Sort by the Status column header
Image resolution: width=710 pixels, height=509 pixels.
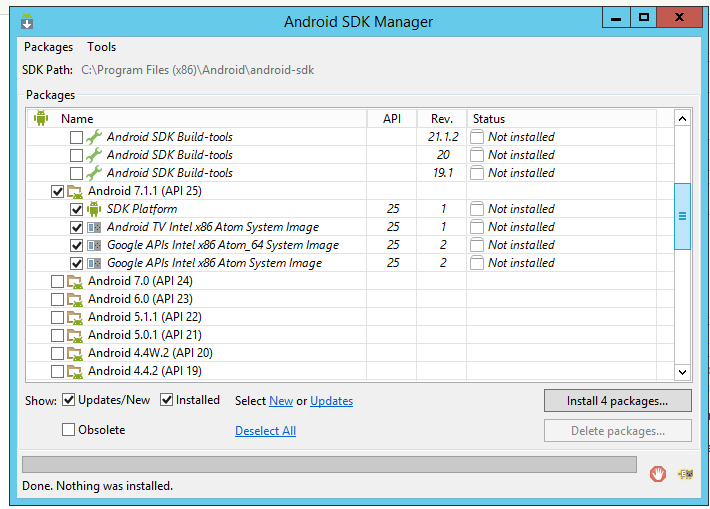[561, 119]
